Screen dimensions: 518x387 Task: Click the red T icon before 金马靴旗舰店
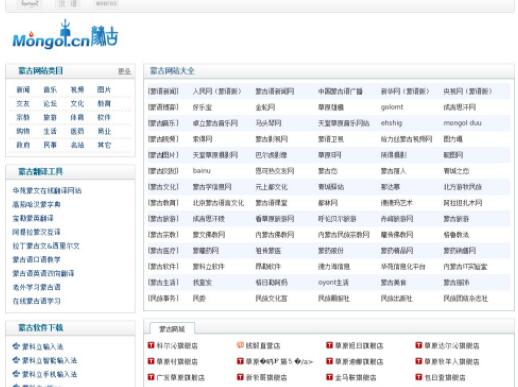(329, 377)
